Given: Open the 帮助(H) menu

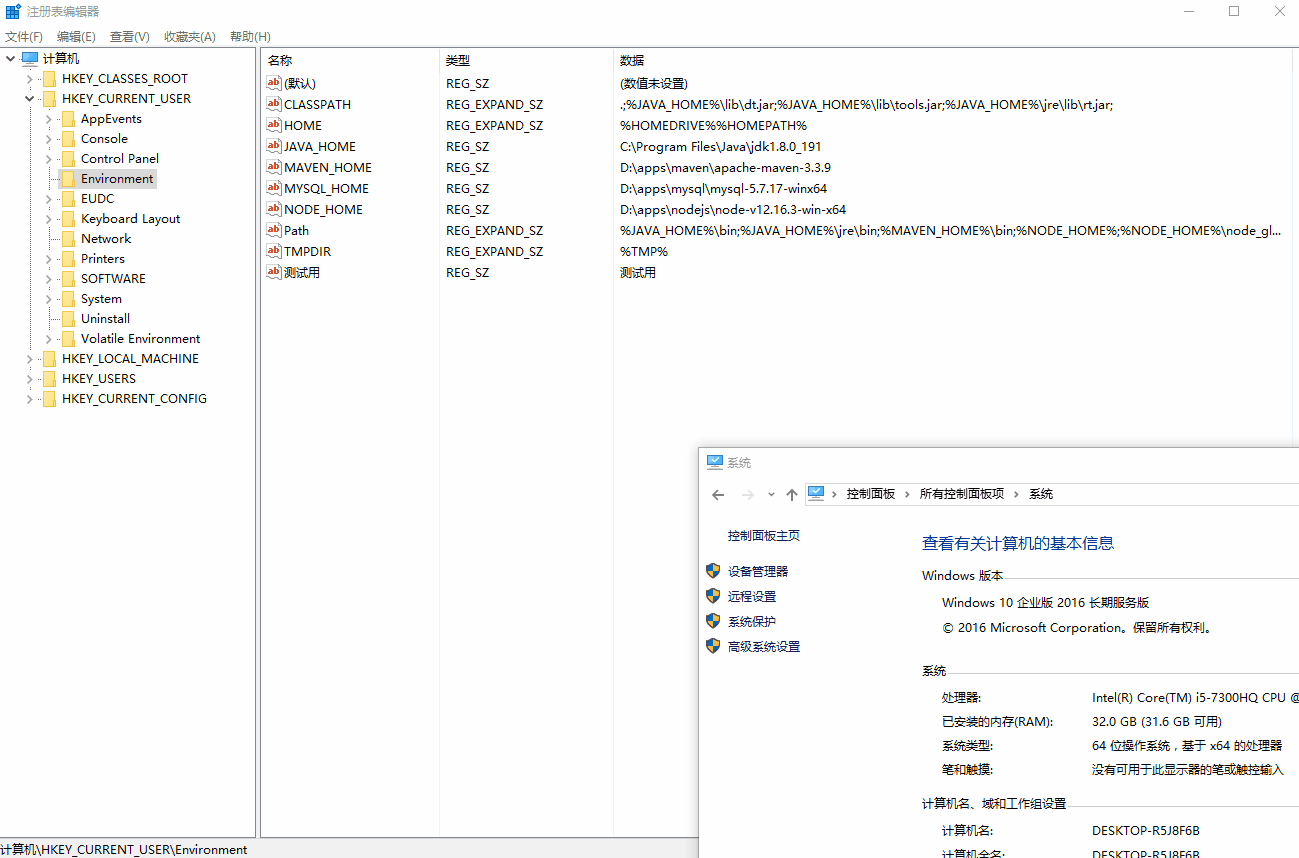Looking at the screenshot, I should click(x=250, y=37).
